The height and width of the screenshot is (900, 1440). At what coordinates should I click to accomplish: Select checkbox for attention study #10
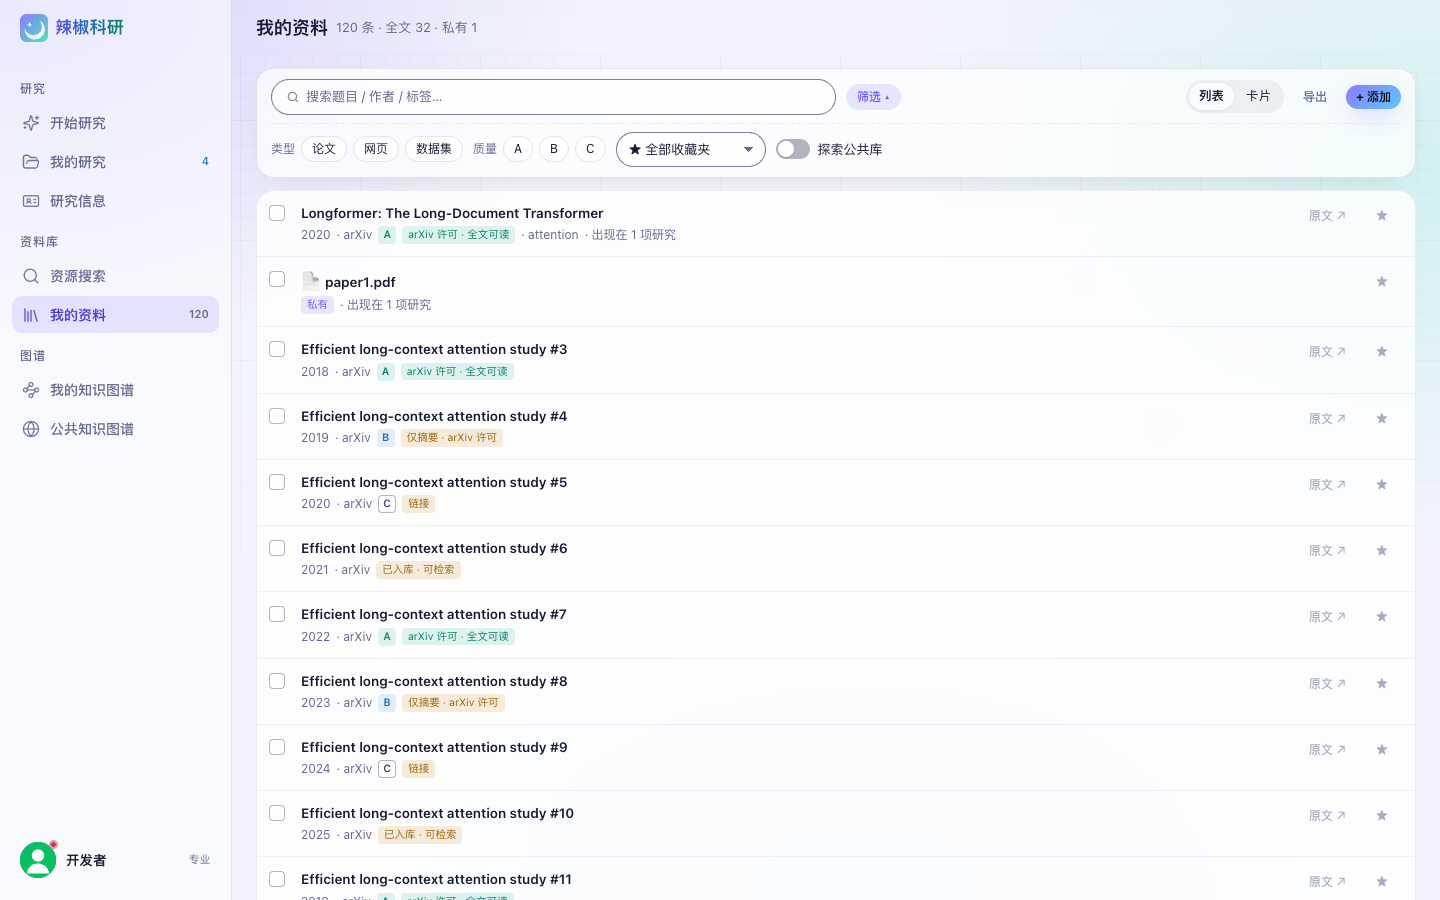(x=277, y=813)
